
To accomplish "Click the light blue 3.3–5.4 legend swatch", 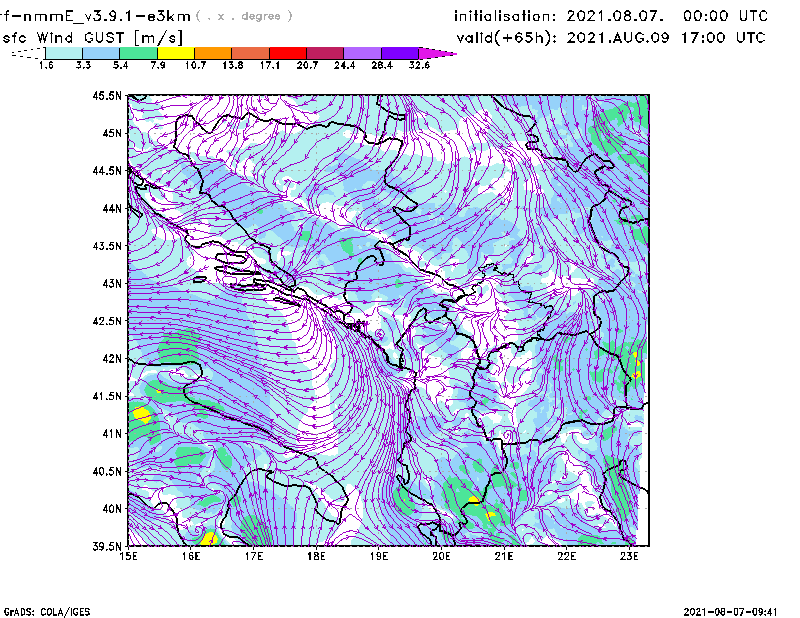I will click(101, 53).
